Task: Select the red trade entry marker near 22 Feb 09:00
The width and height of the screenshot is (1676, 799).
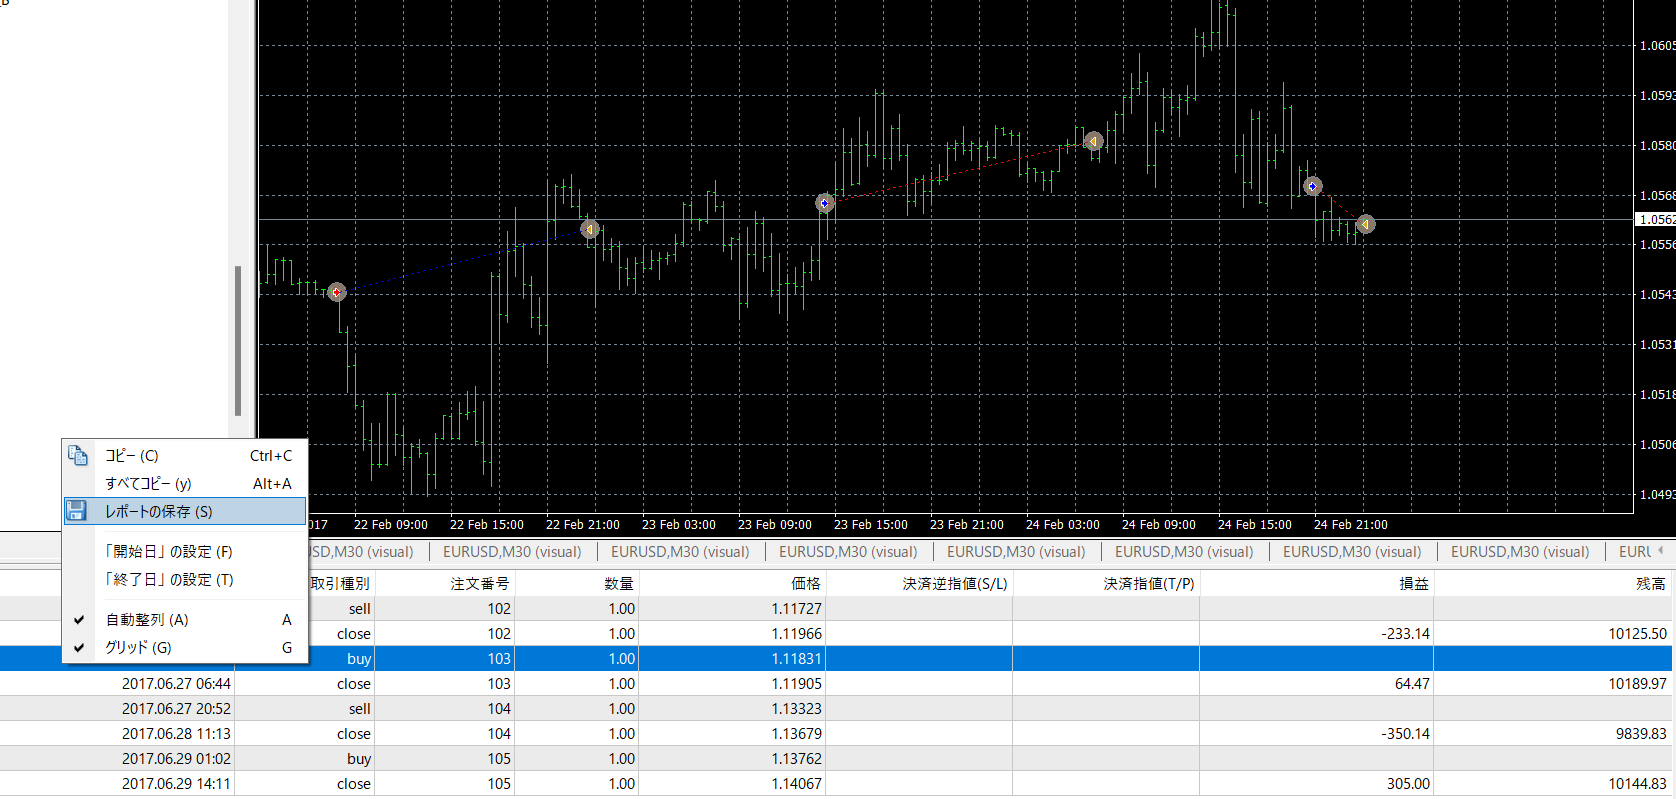Action: point(337,292)
